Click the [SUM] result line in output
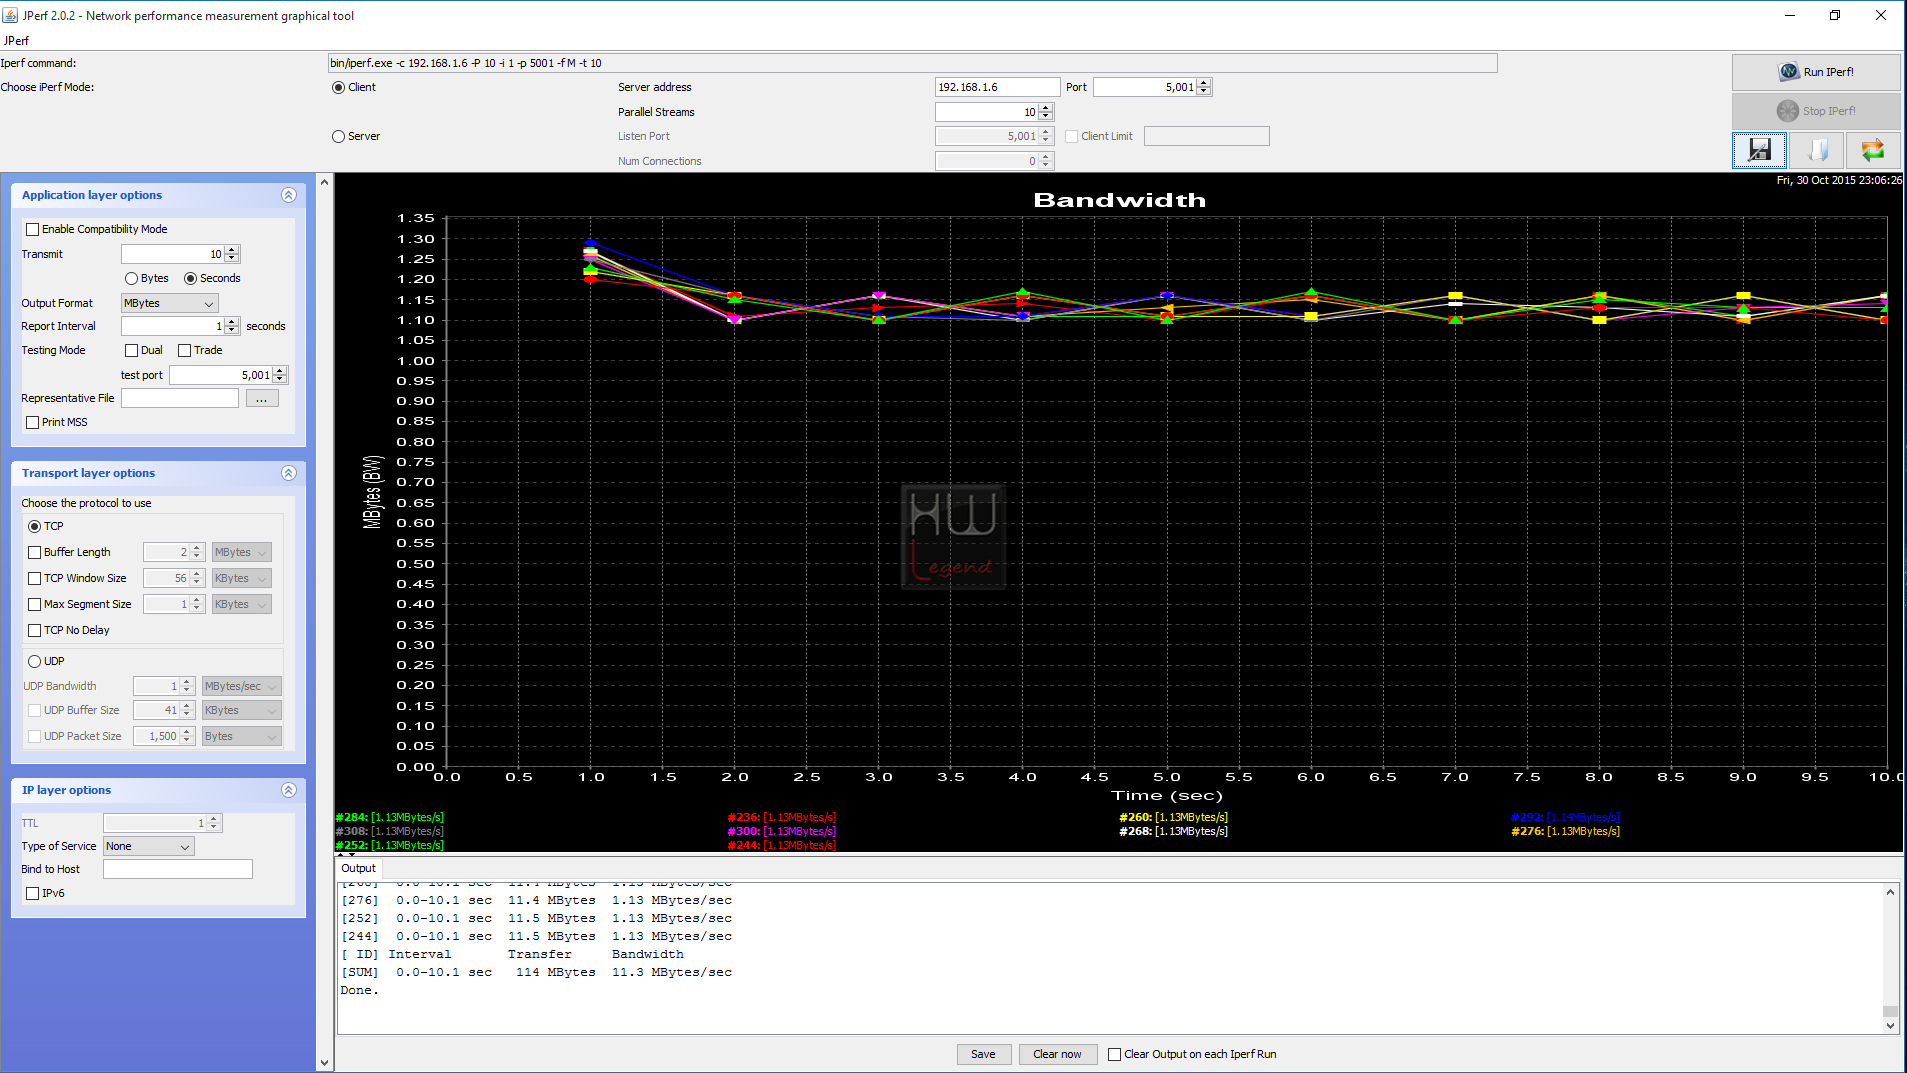This screenshot has height=1073, width=1907. point(536,972)
